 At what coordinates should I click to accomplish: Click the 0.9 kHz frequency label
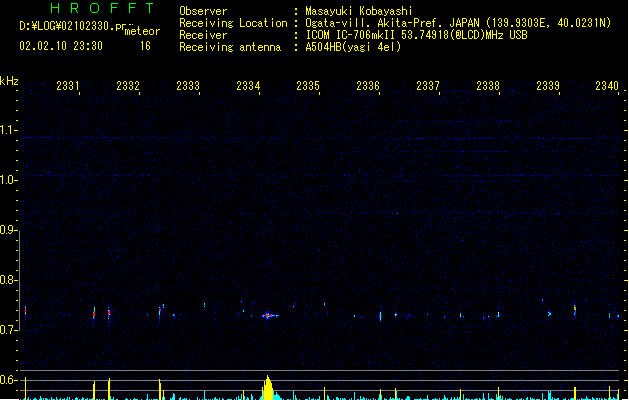(x=7, y=230)
